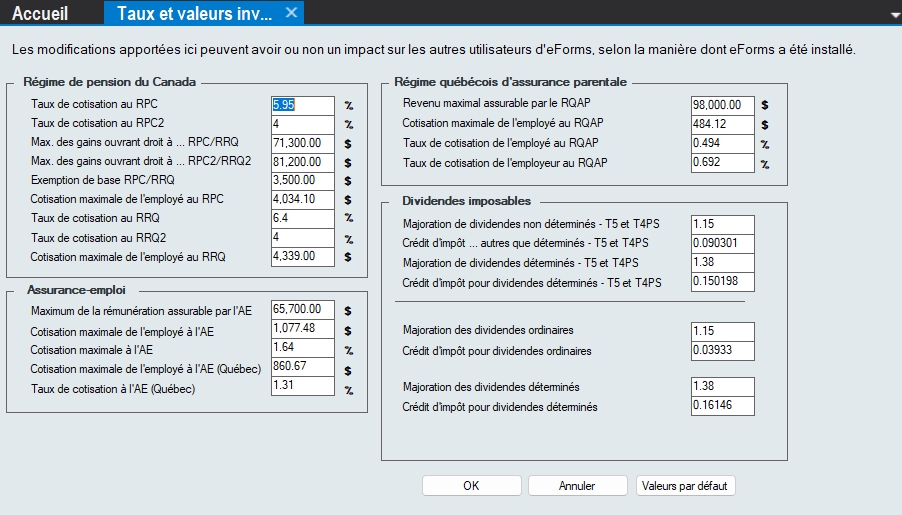The image size is (902, 515).
Task: Click the OK button
Action: 472,486
